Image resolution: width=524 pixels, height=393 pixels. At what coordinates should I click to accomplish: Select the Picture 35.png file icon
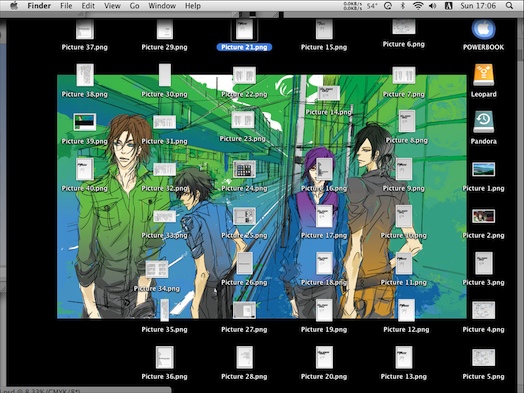pos(164,310)
